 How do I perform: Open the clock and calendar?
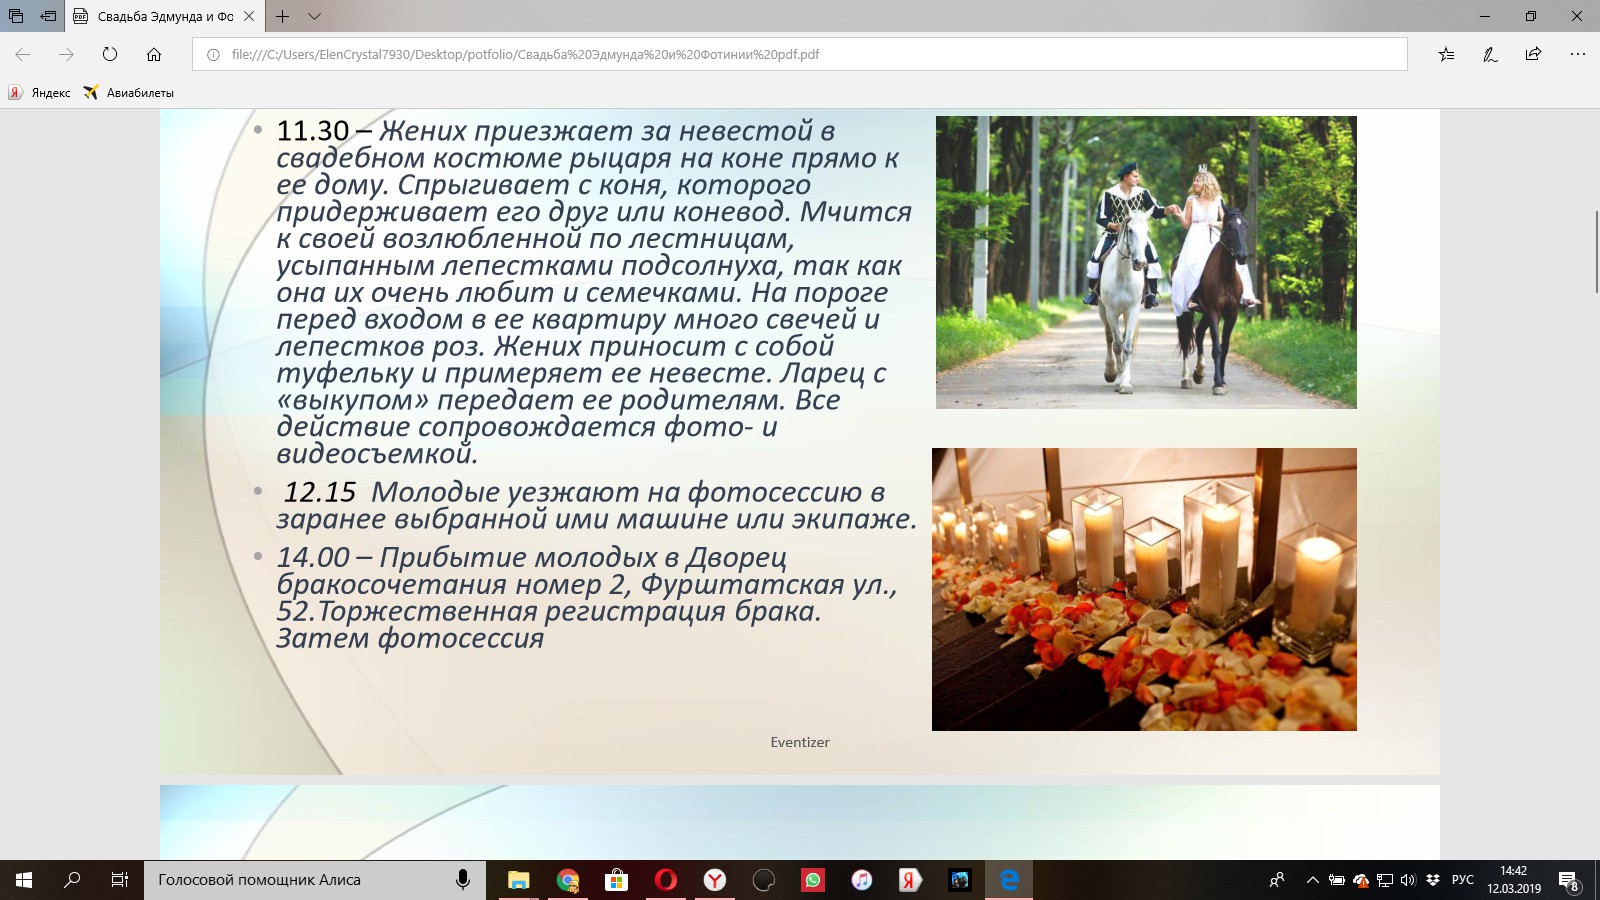pos(1514,880)
